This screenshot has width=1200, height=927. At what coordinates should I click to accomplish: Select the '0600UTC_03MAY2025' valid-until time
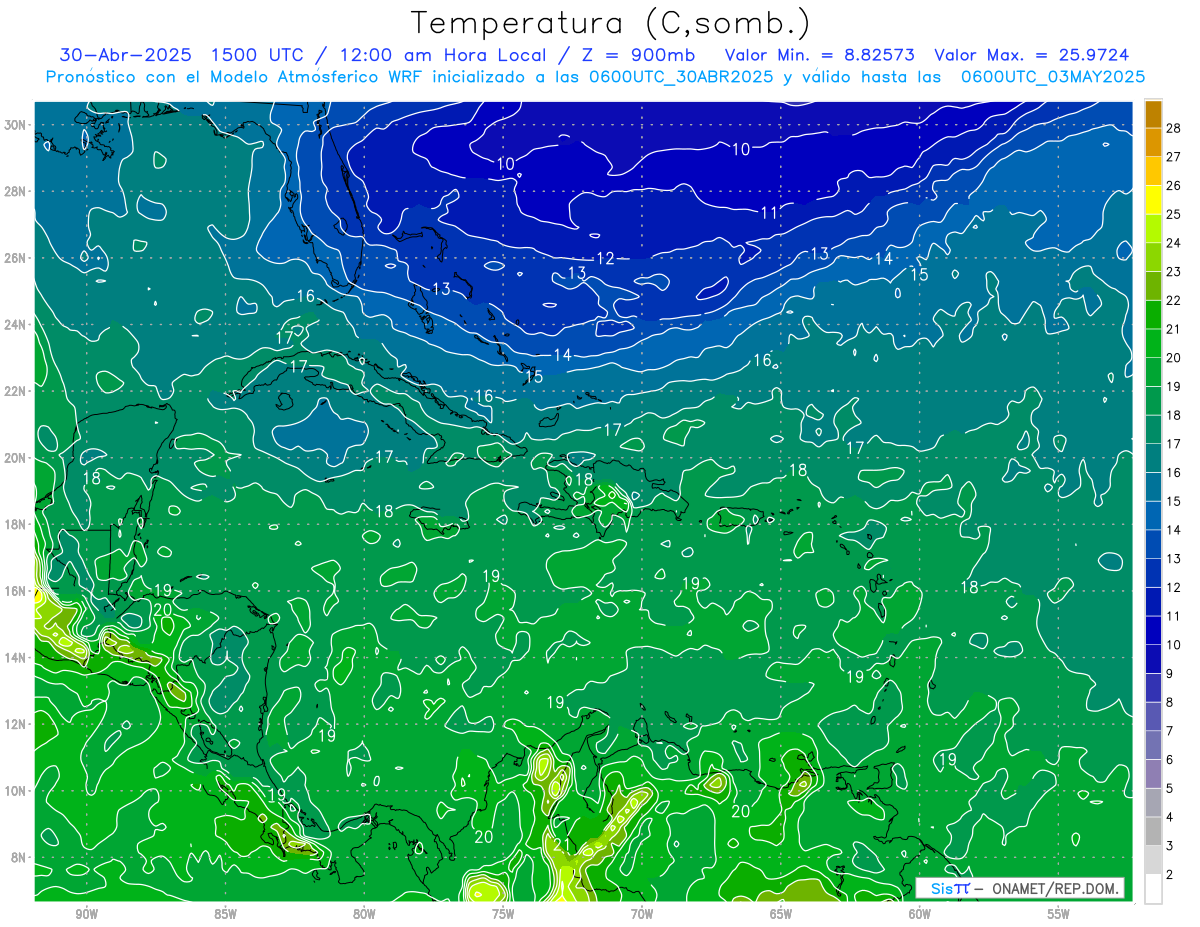1053,76
